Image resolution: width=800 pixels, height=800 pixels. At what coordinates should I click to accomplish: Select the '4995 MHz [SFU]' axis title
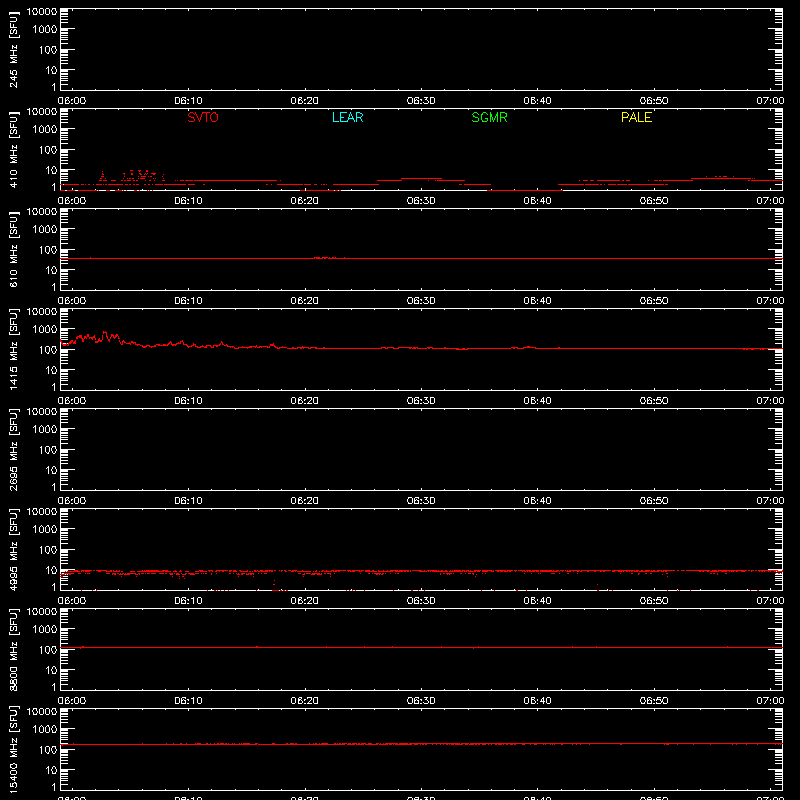(13, 550)
